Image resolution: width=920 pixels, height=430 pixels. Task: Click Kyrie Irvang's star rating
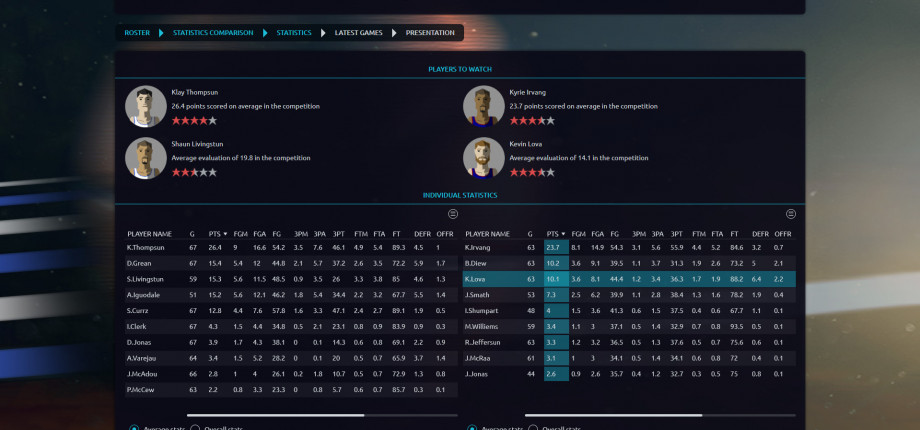tap(532, 121)
